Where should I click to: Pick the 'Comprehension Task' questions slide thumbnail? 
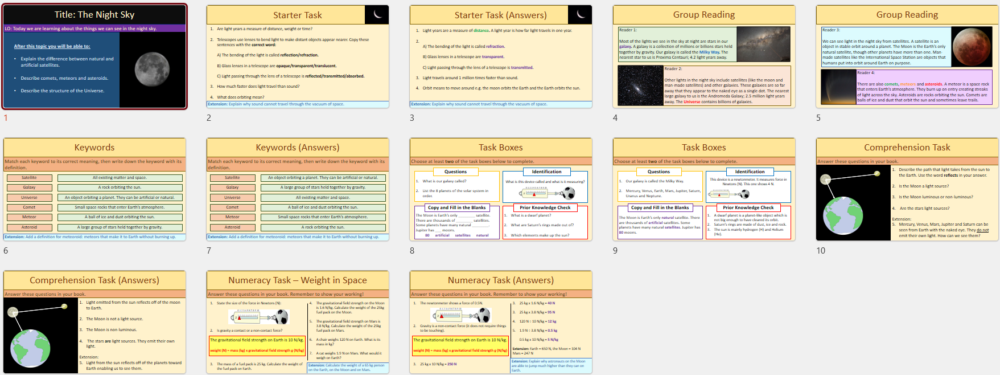[x=908, y=189]
